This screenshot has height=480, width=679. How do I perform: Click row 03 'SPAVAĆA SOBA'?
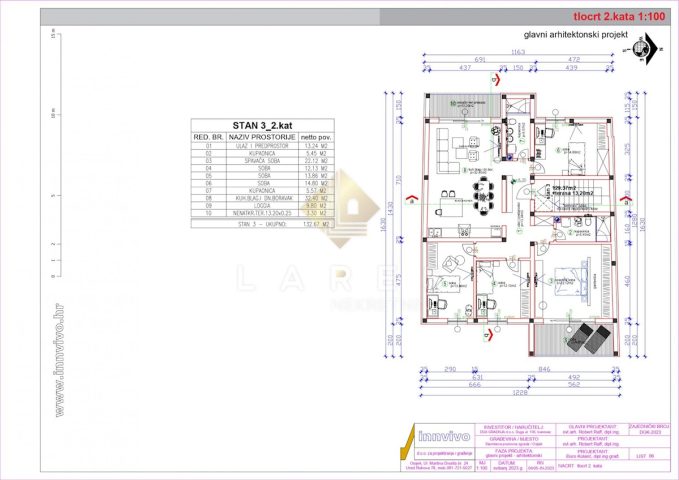coord(262,161)
